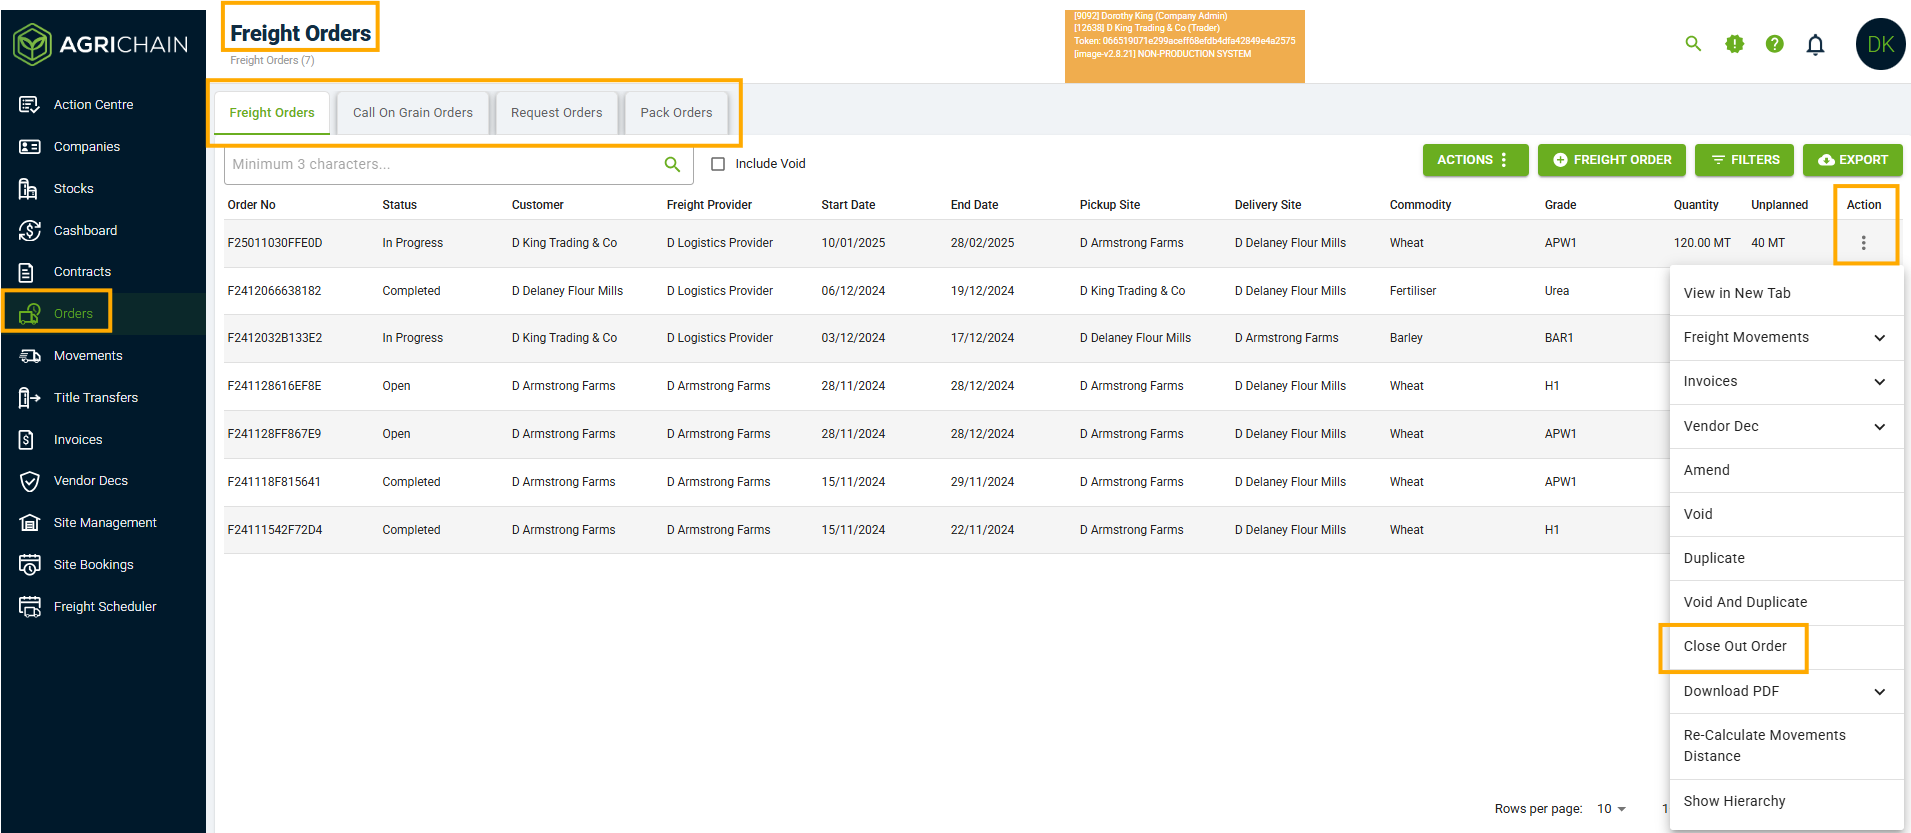Choose Close Out Order menu item

tap(1786, 647)
